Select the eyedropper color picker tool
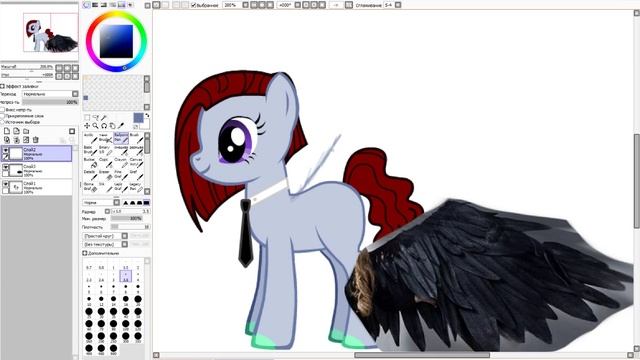This screenshot has height=360, width=640. (x=120, y=126)
